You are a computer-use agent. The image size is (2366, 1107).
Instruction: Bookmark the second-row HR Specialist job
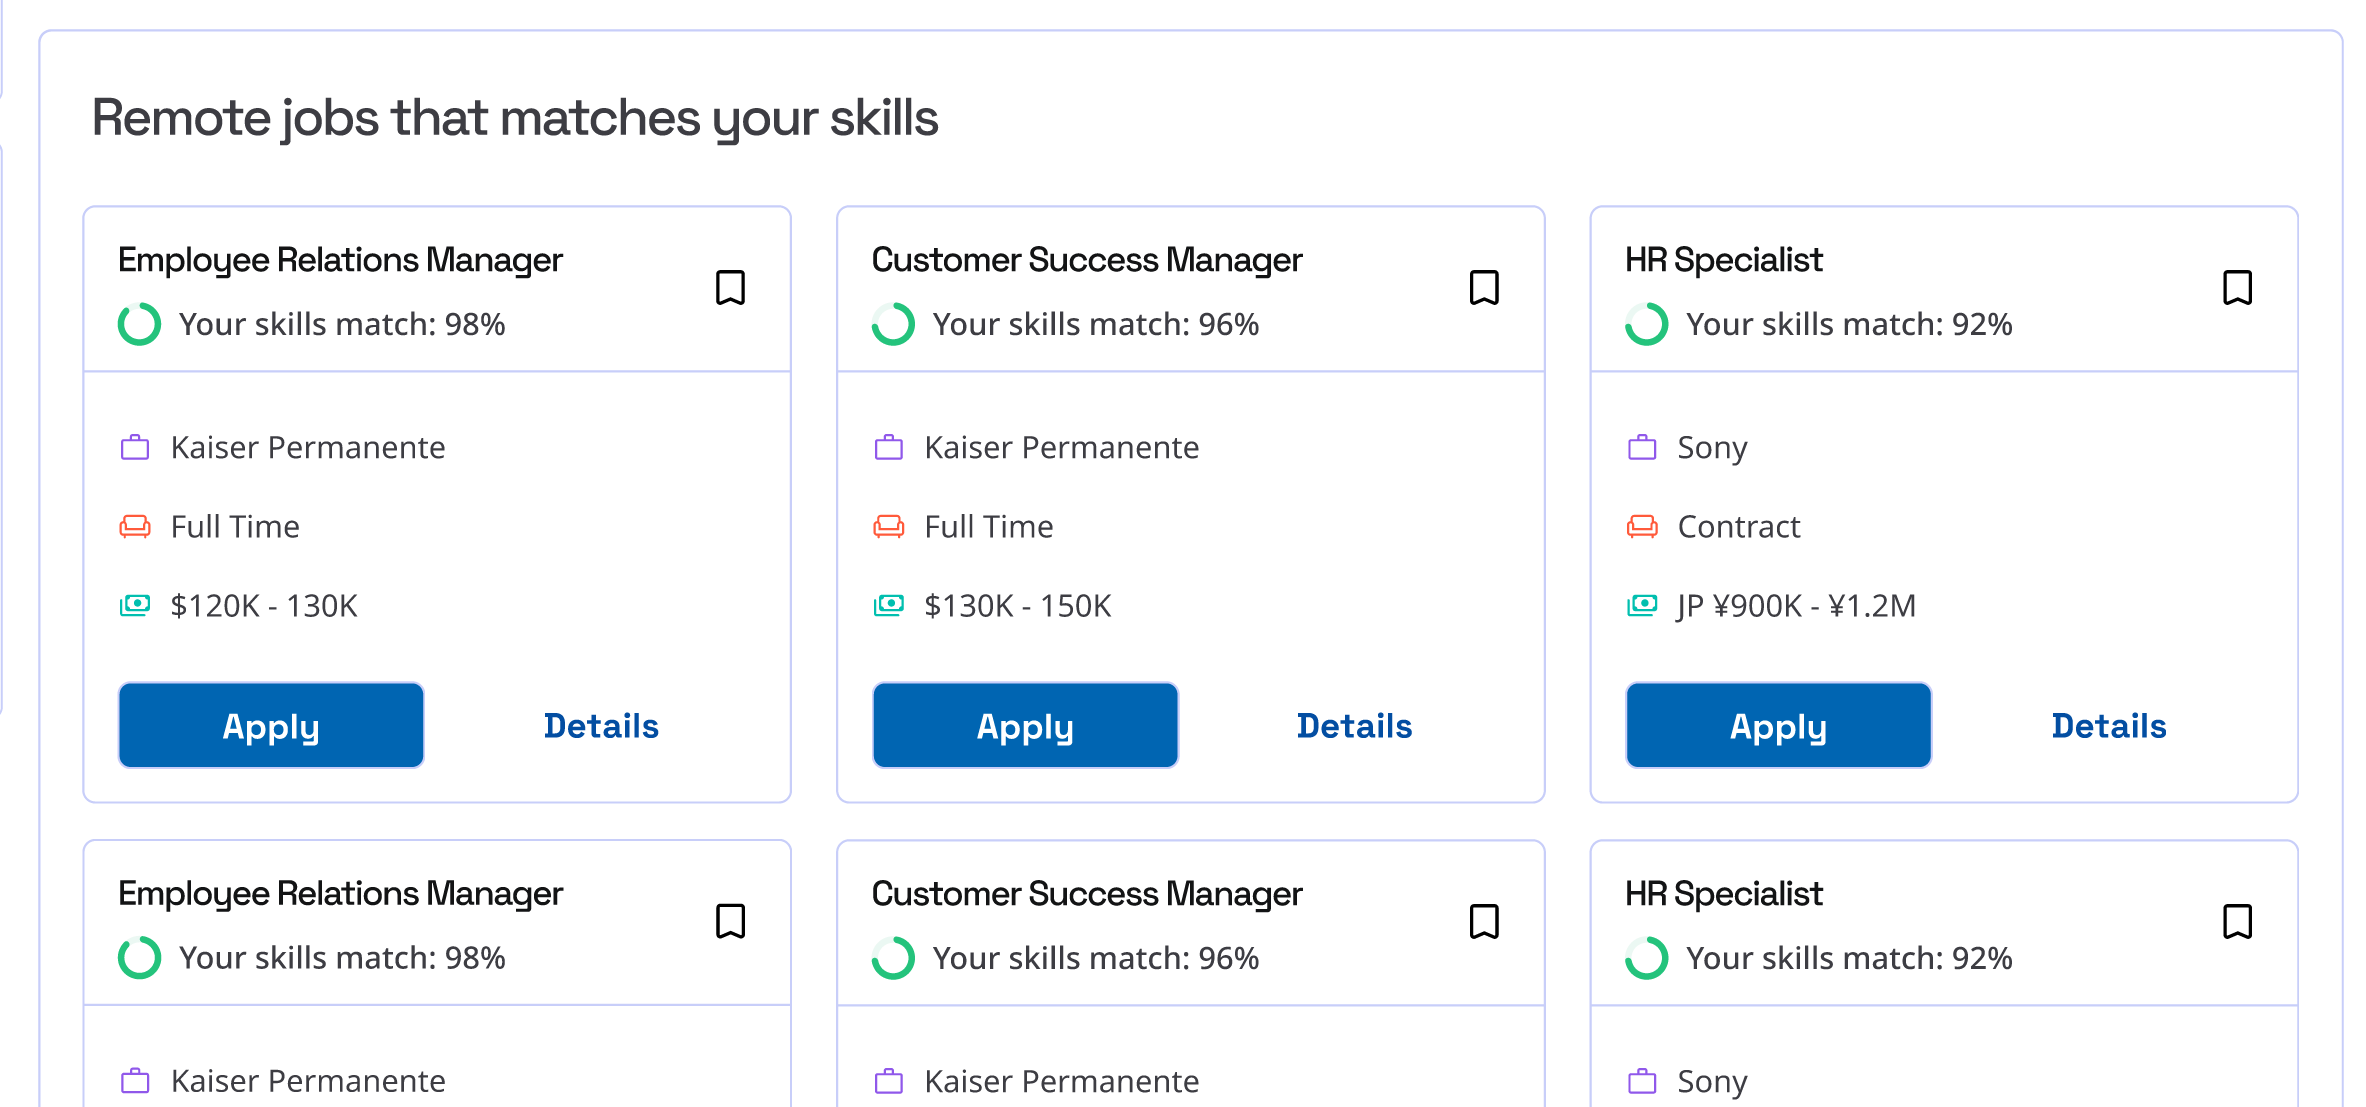click(x=2237, y=921)
